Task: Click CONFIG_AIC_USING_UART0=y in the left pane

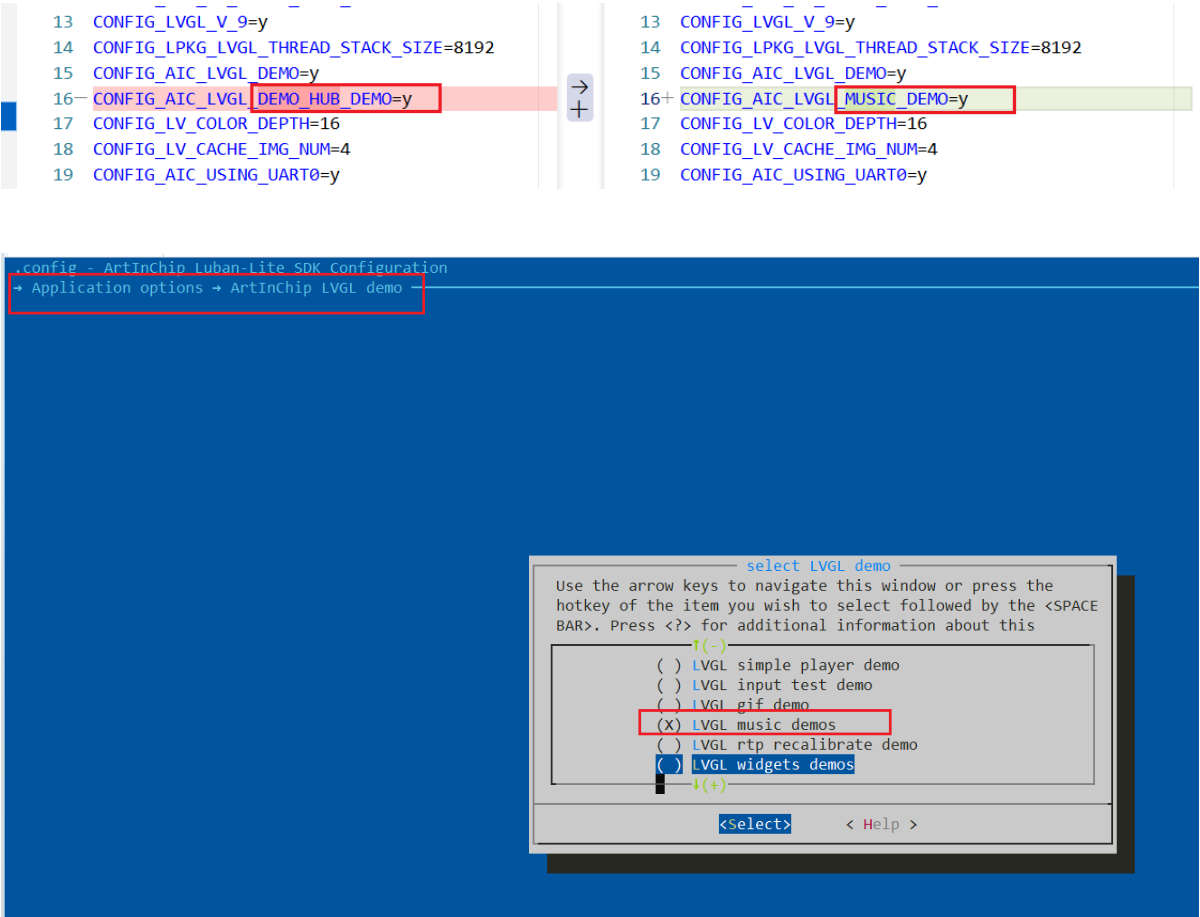Action: pos(216,175)
